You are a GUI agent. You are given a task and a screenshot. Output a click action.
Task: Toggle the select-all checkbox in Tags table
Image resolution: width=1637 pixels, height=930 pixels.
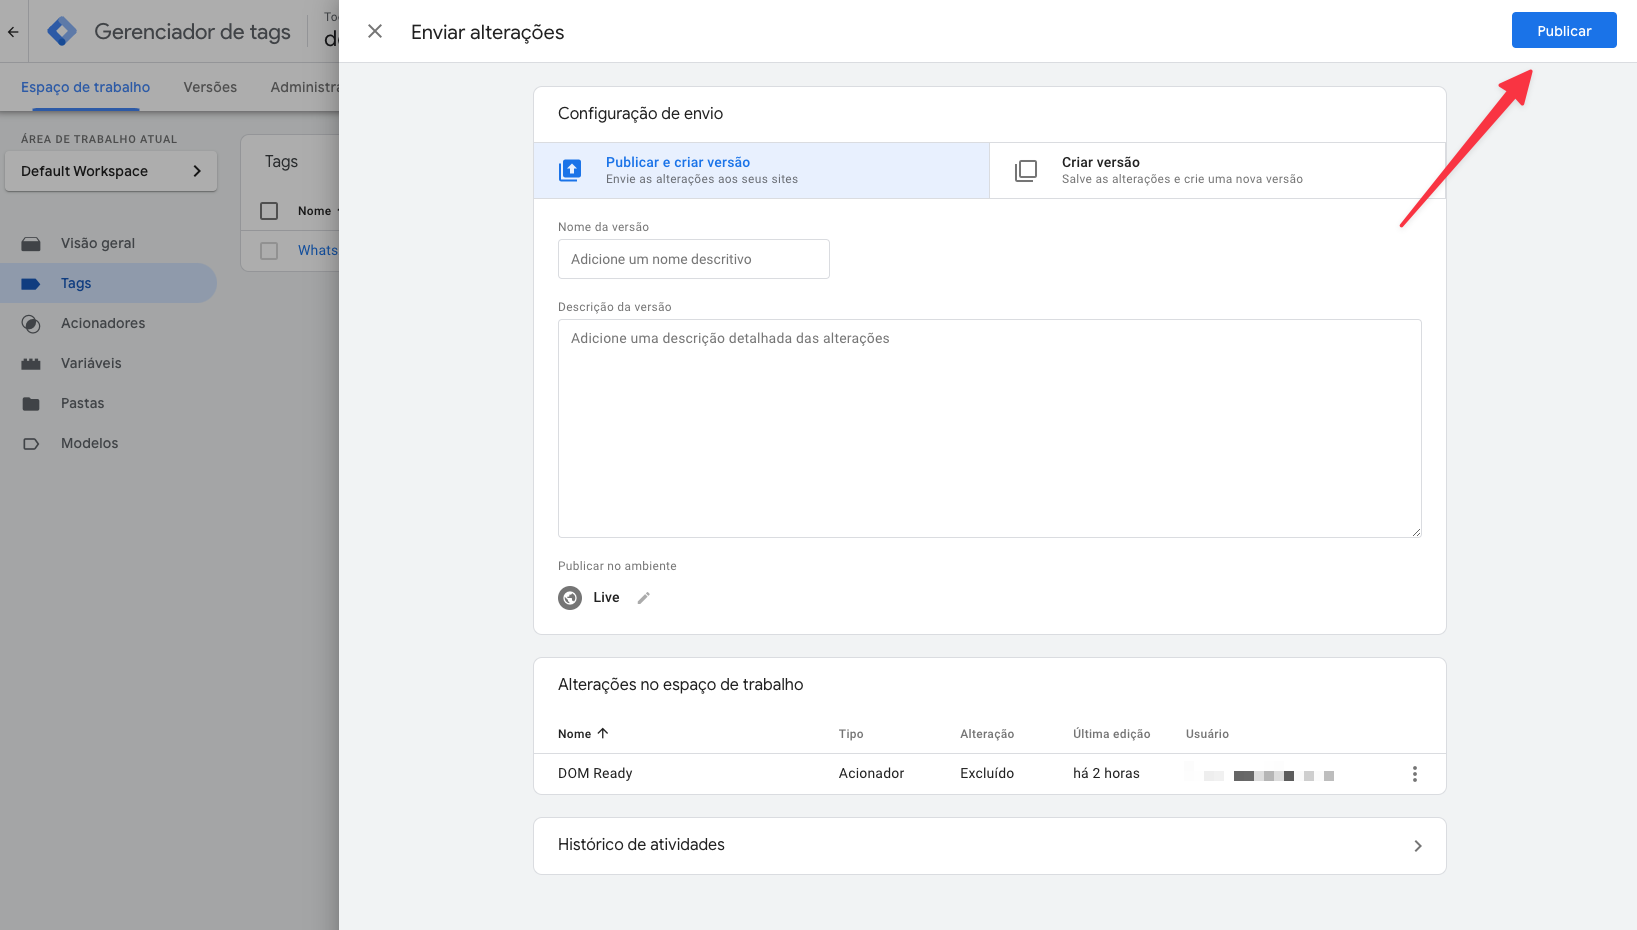269,211
